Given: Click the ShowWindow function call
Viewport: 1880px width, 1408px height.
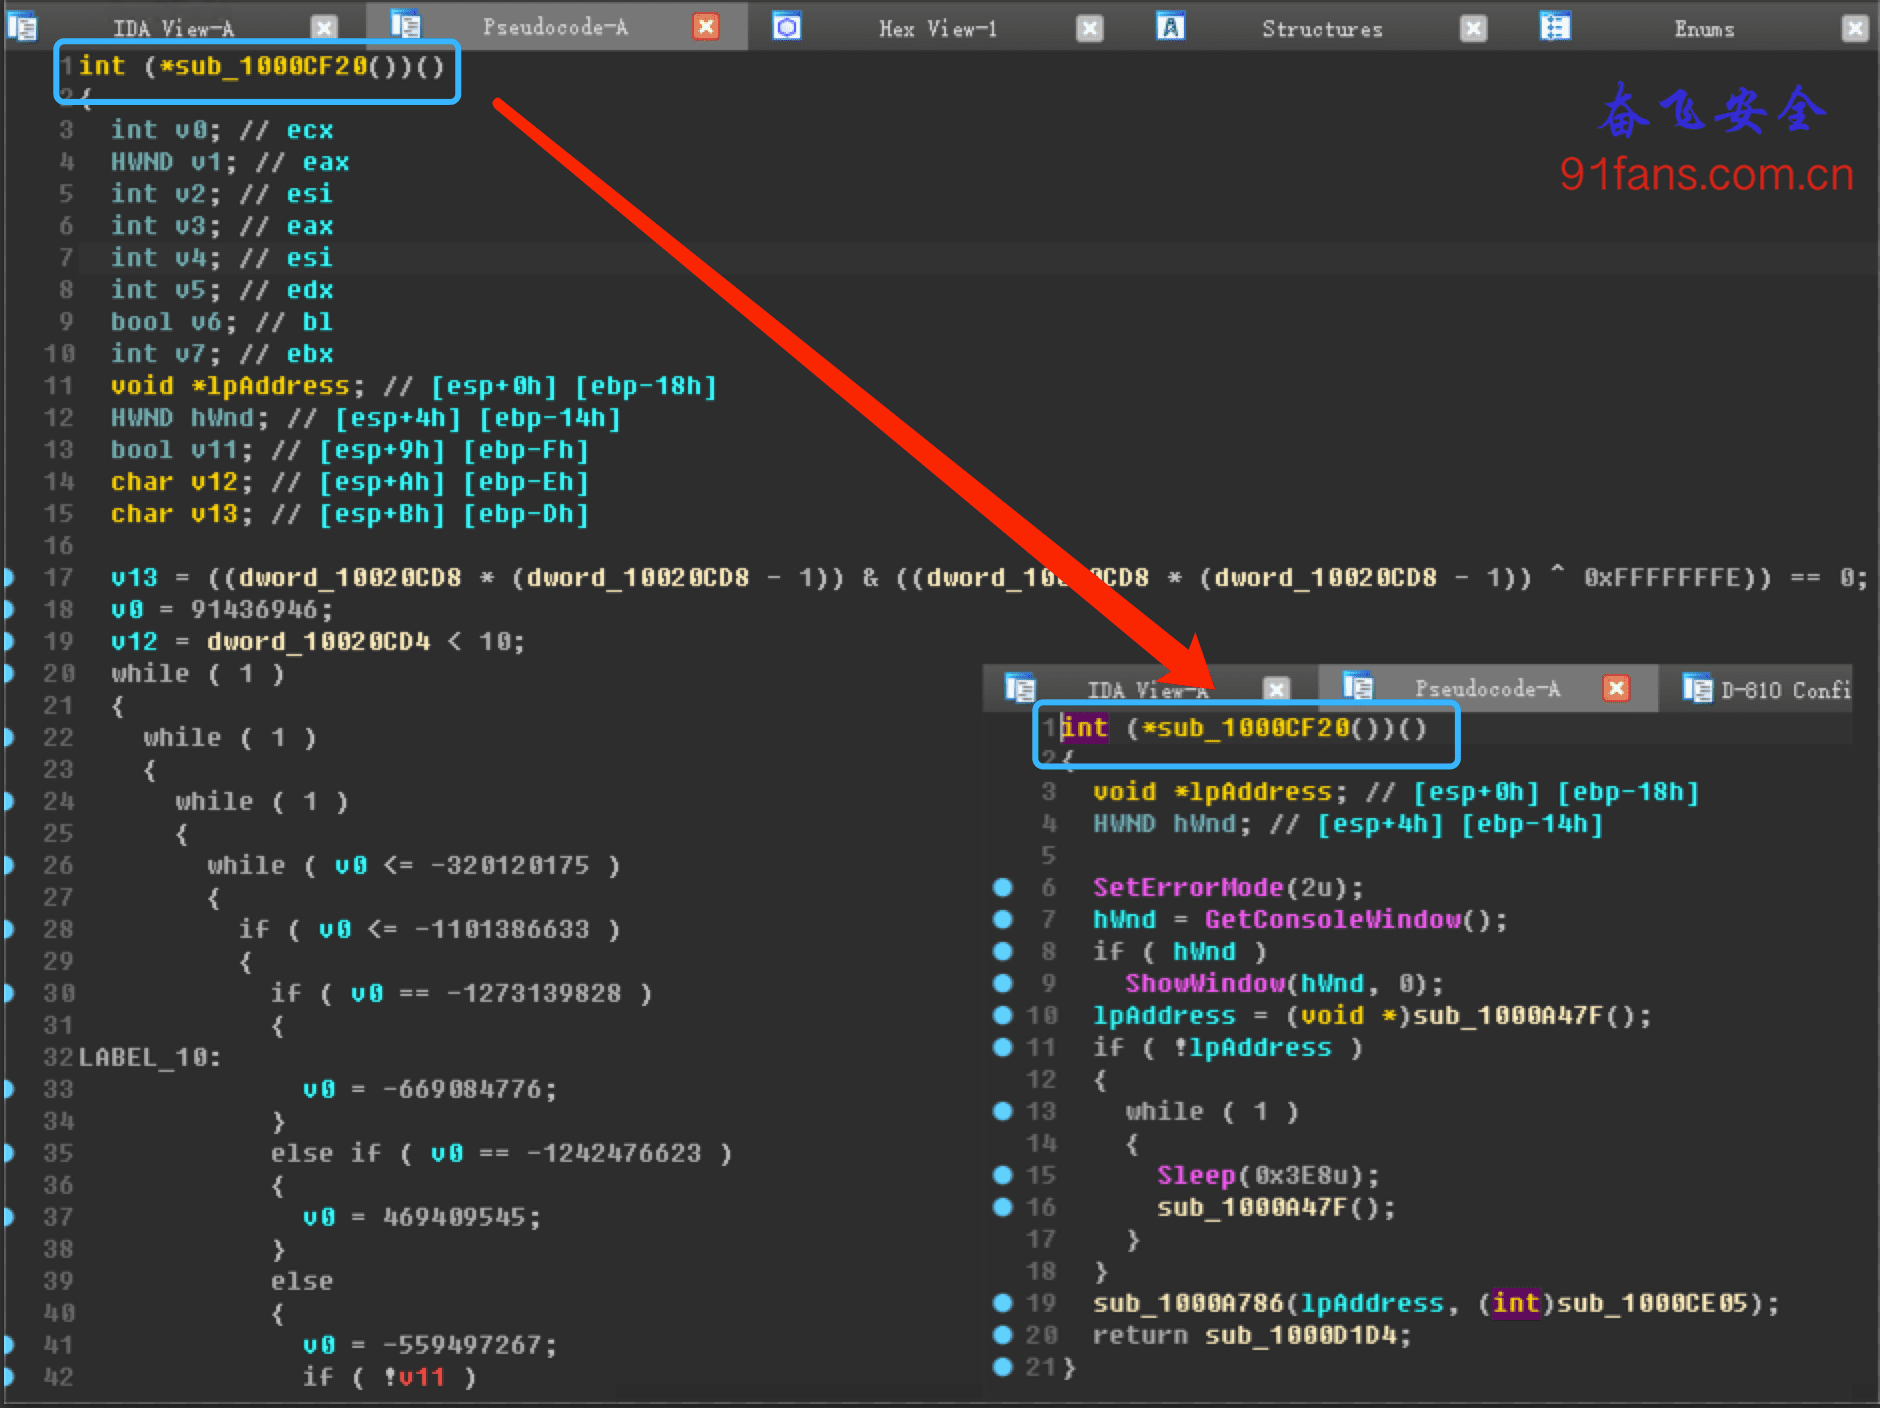Looking at the screenshot, I should click(1205, 983).
